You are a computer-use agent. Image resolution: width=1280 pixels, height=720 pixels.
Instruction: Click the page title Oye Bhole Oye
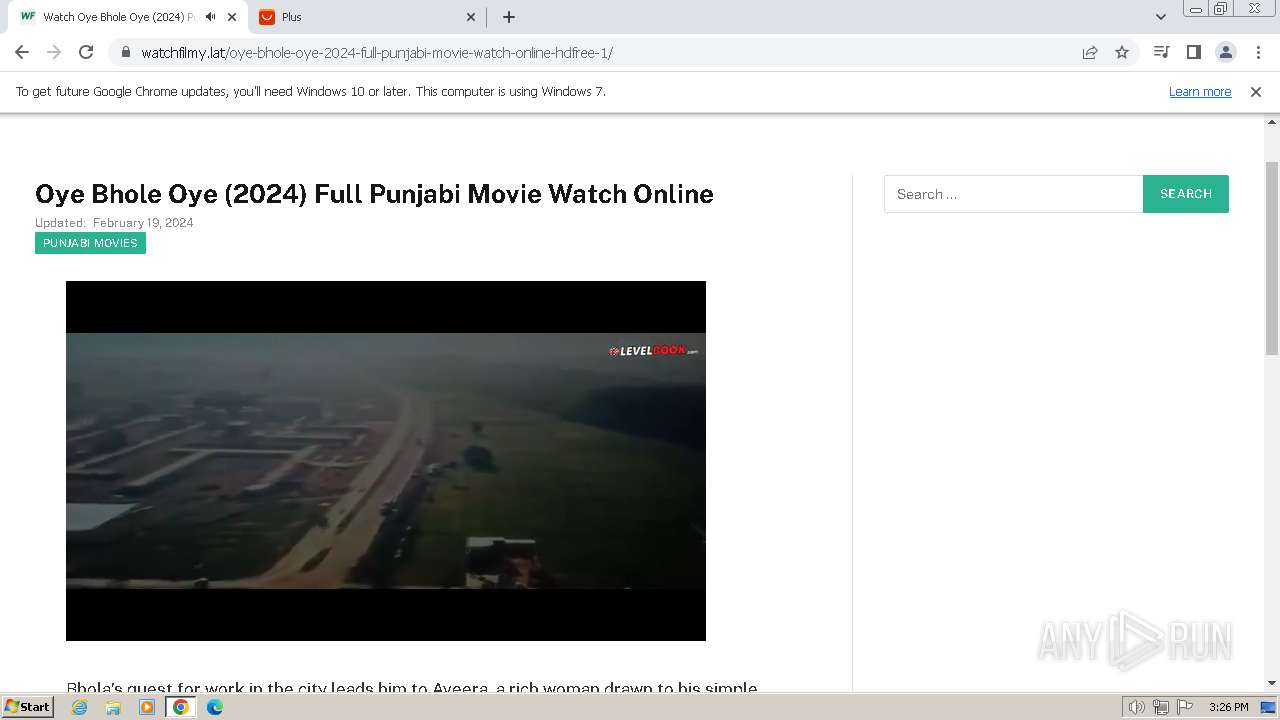tap(374, 194)
